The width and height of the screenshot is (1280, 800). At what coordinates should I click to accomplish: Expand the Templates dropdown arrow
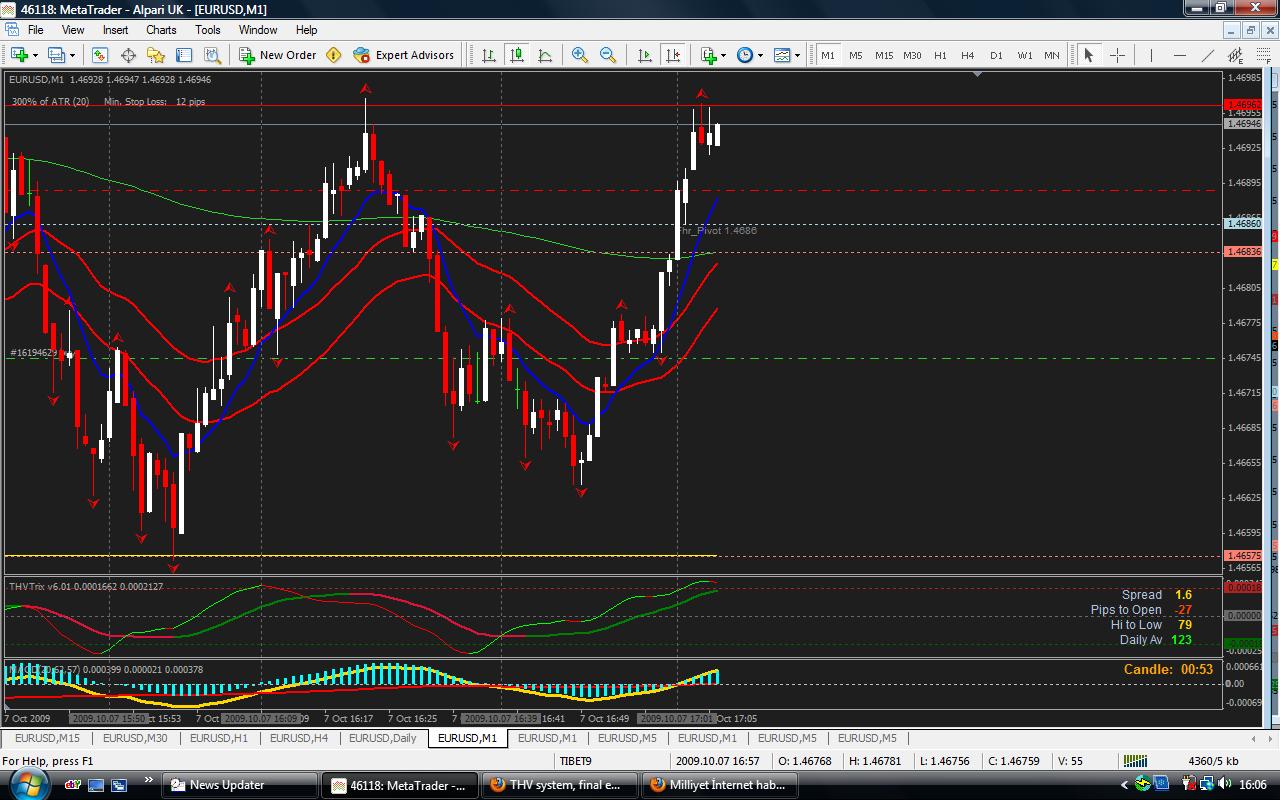(x=798, y=55)
